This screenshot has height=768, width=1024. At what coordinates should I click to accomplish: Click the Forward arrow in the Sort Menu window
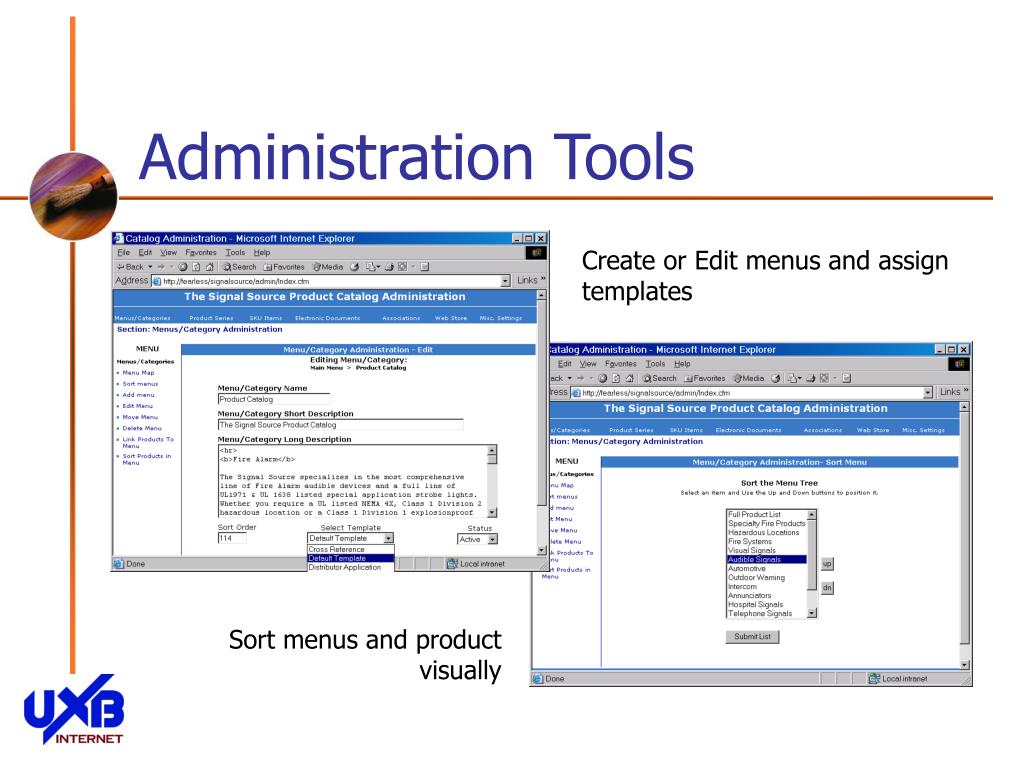click(581, 378)
